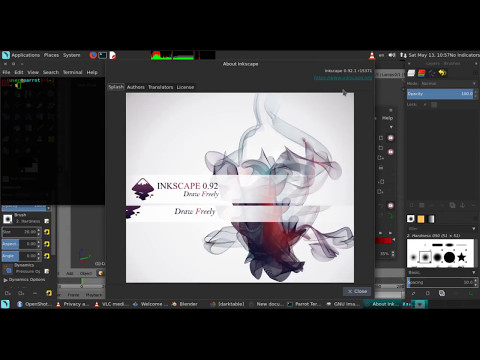
Task: Switch to Parrot Terminal taskbar item
Action: [x=304, y=304]
